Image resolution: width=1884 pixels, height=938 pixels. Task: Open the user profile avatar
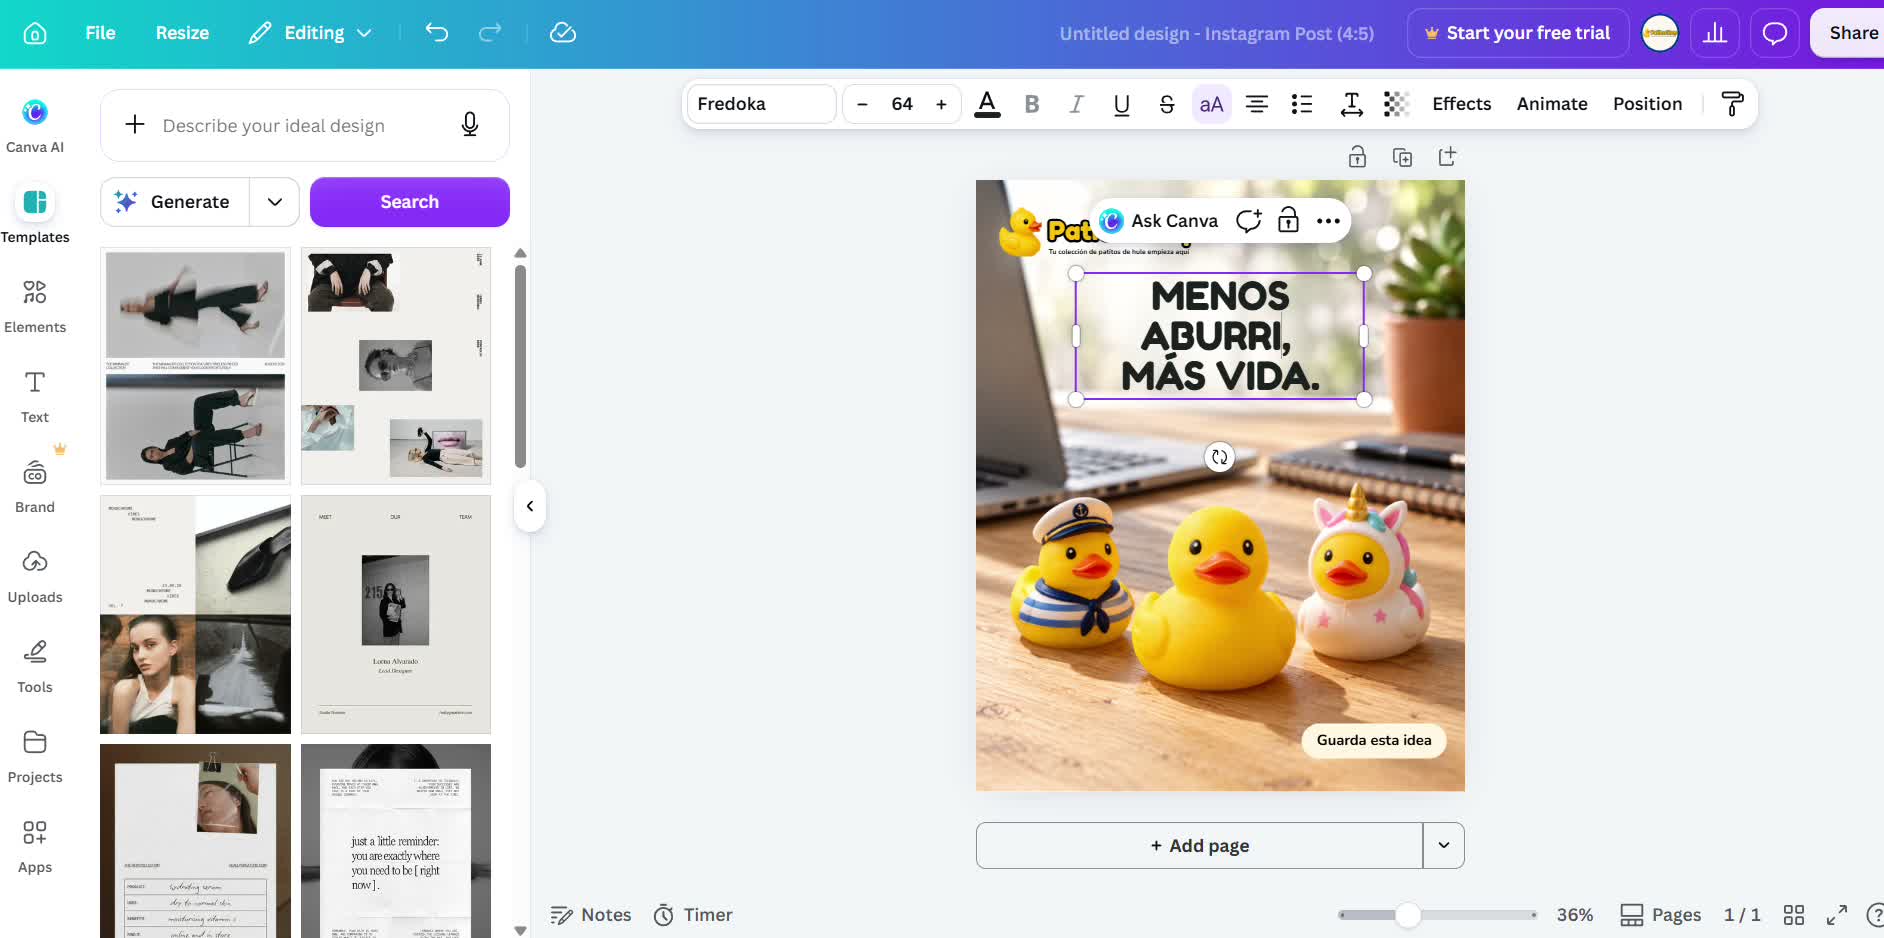coord(1660,33)
